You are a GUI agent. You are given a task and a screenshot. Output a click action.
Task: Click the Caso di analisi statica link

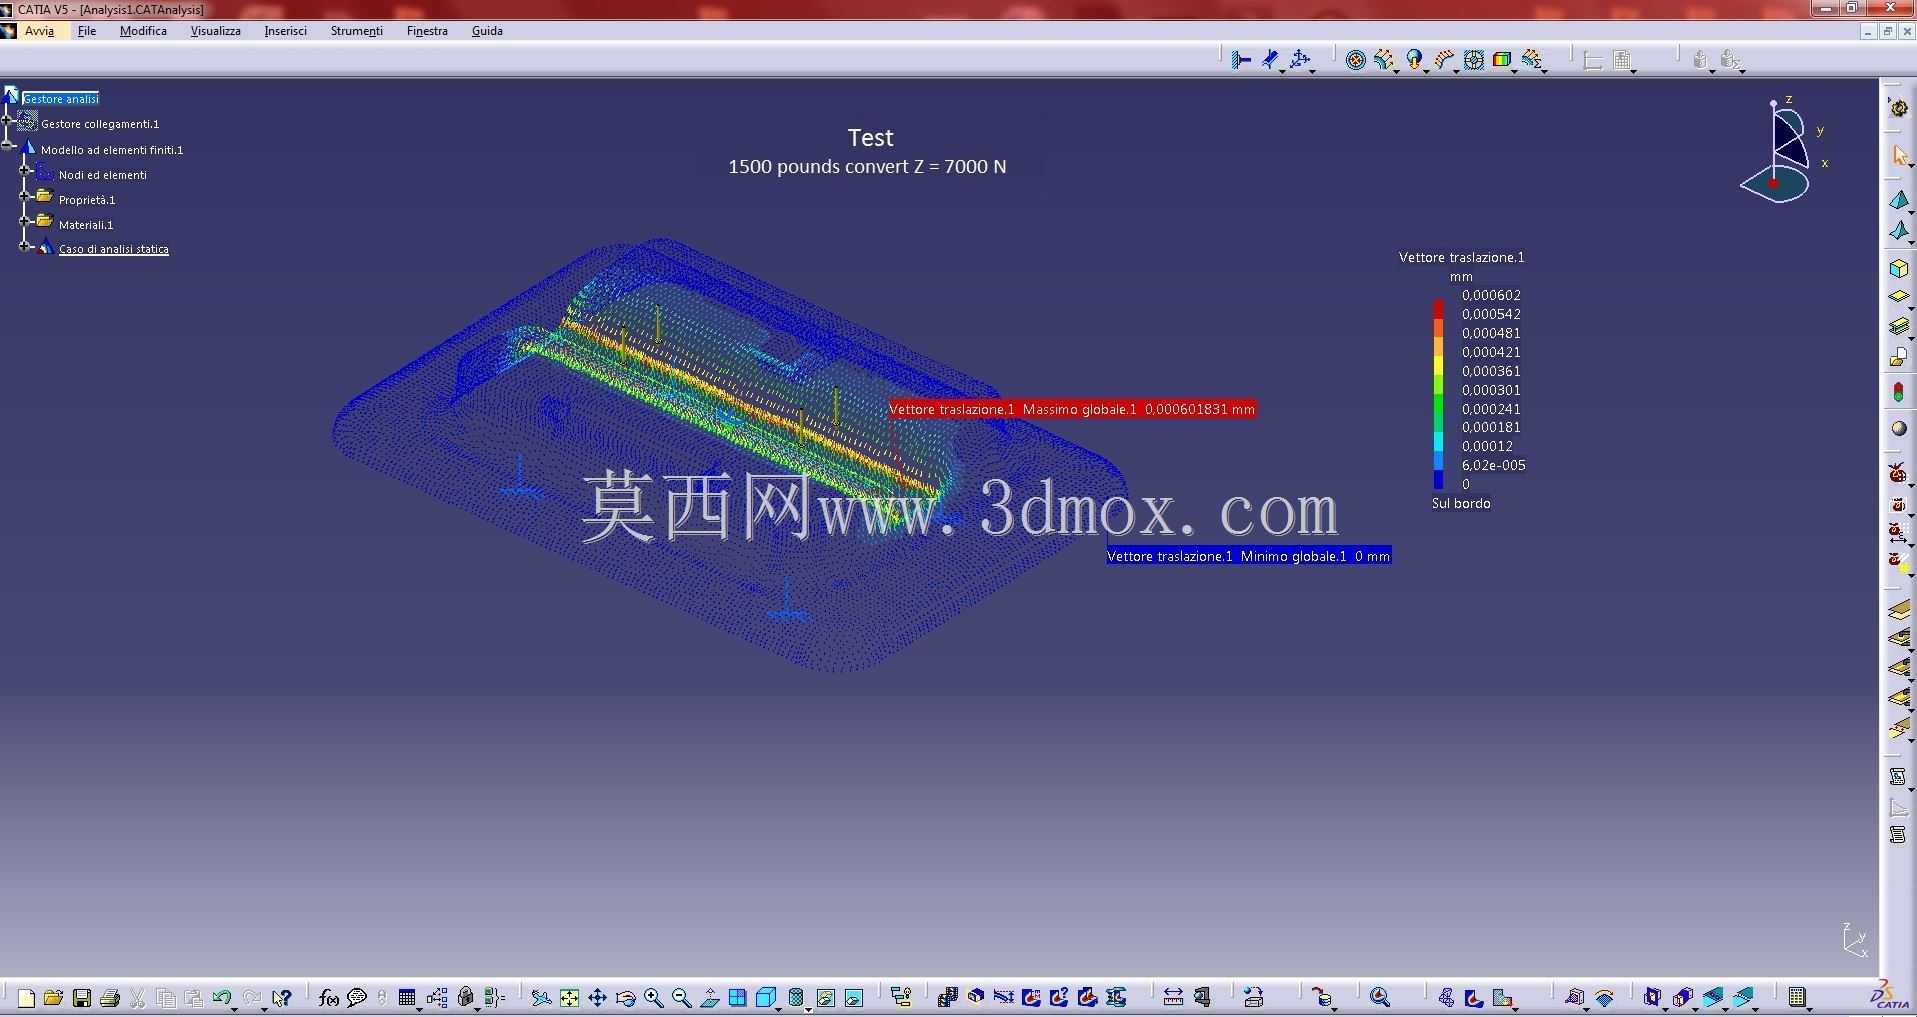coord(114,249)
